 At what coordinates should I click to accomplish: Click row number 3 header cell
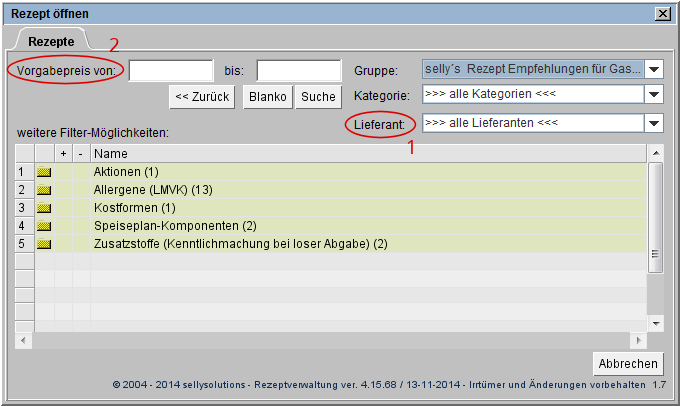(25, 208)
